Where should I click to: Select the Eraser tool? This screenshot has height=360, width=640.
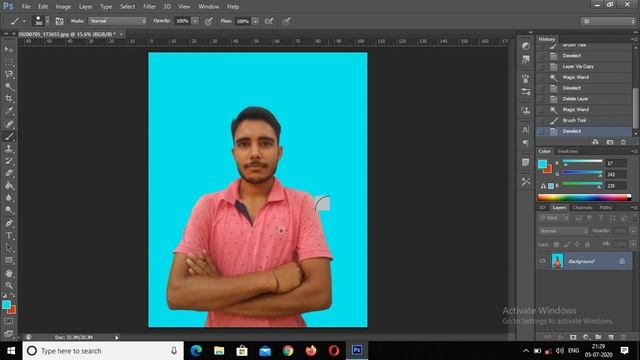coord(9,173)
